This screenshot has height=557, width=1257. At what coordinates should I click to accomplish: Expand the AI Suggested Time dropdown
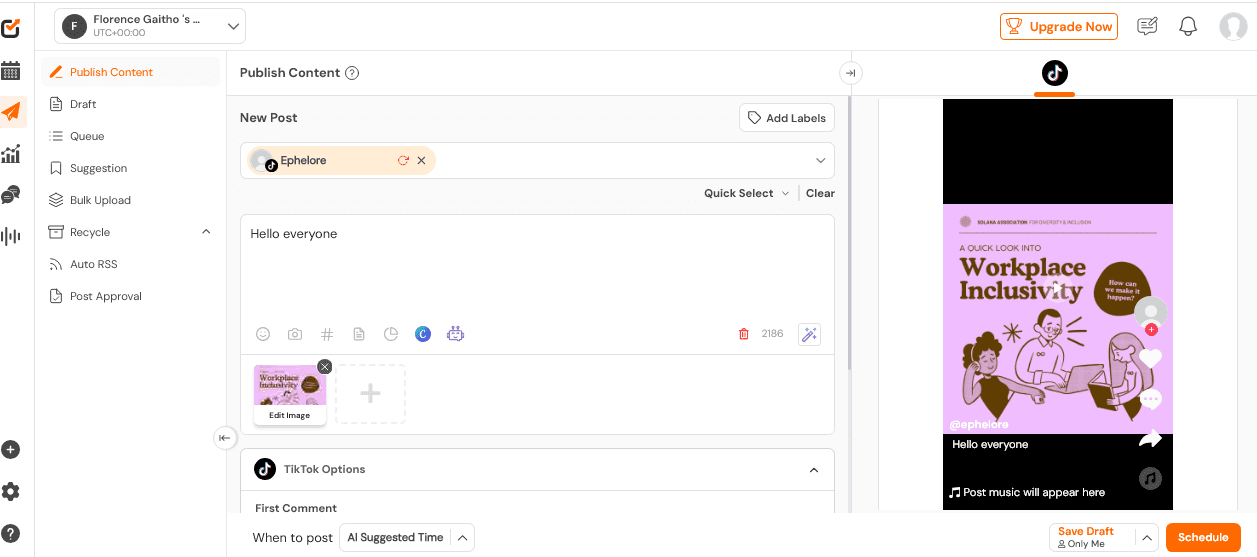click(x=462, y=538)
